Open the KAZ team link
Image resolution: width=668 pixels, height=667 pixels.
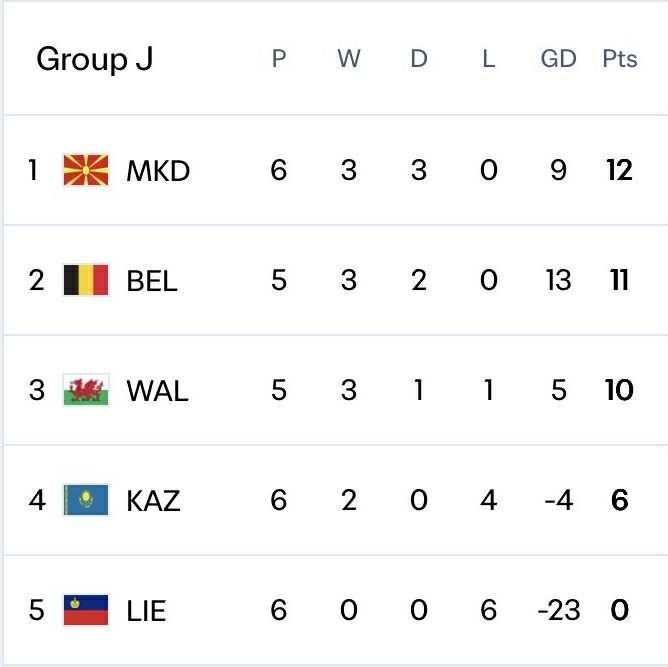pyautogui.click(x=153, y=501)
